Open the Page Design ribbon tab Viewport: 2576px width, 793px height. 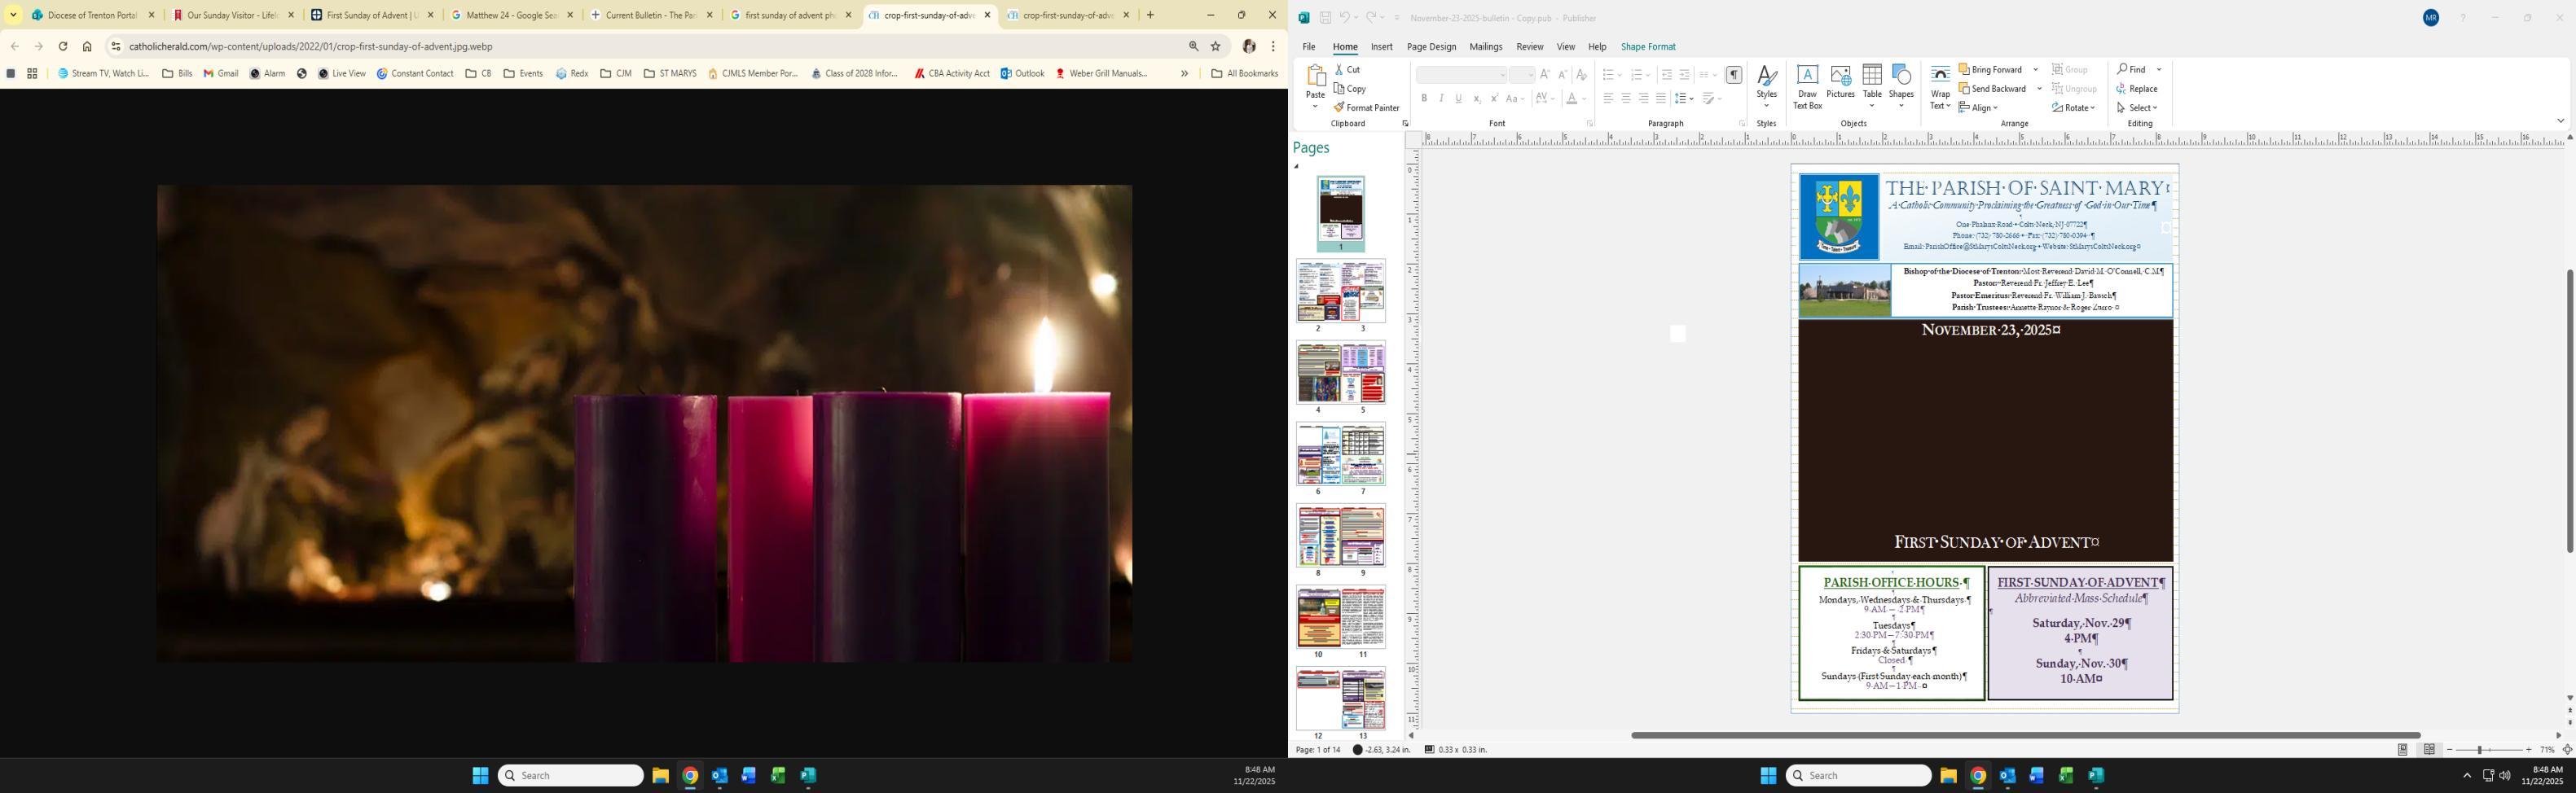tap(1431, 47)
